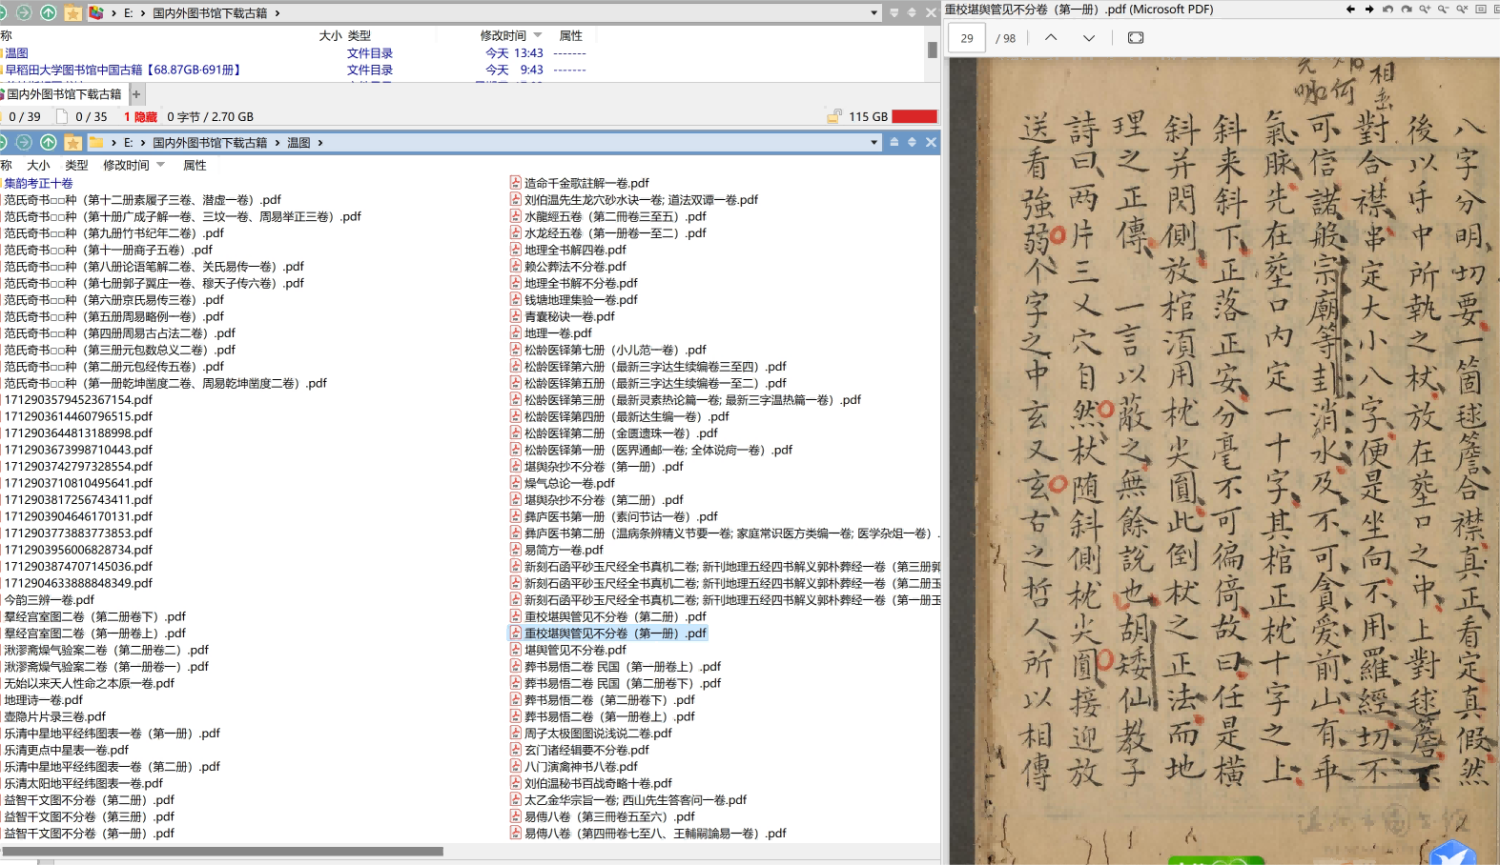Toggle the '1 隐藏' hidden files indicator
Image resolution: width=1500 pixels, height=865 pixels.
[140, 117]
